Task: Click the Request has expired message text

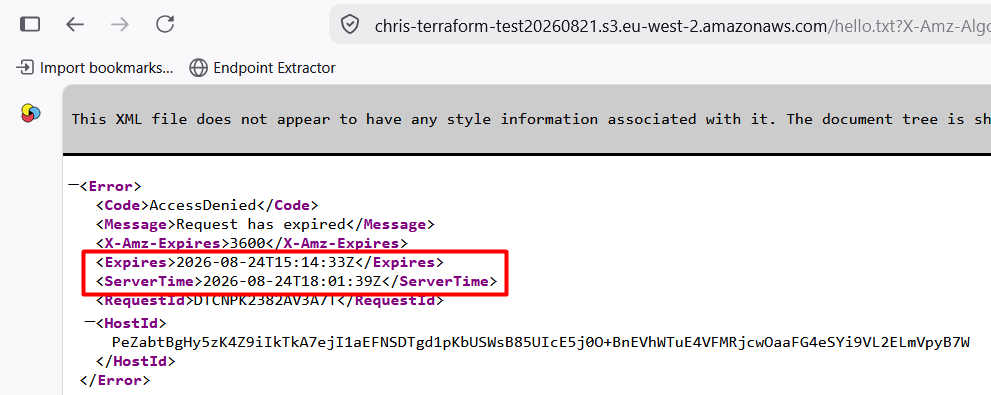Action: tap(260, 224)
